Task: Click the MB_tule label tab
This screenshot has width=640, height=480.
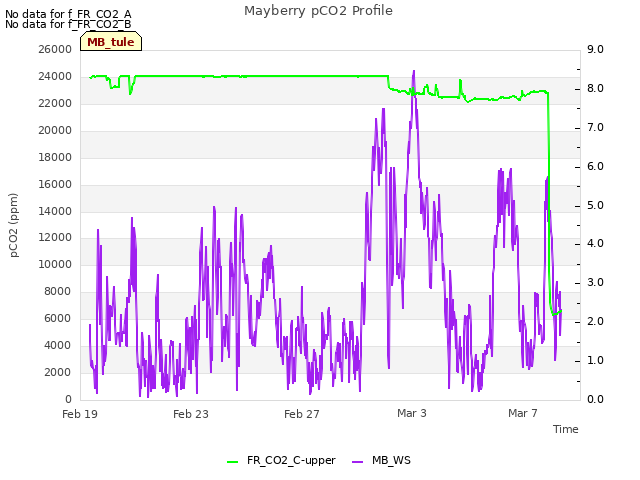Action: (111, 42)
